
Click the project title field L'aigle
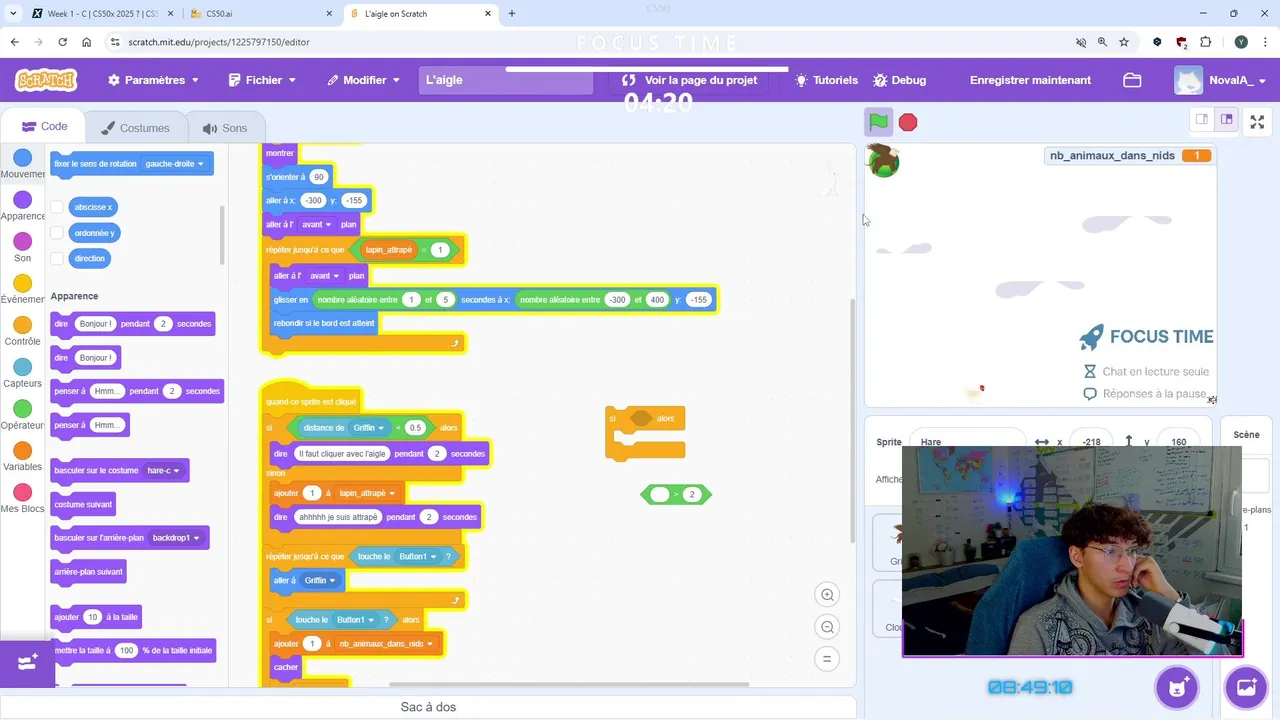506,80
